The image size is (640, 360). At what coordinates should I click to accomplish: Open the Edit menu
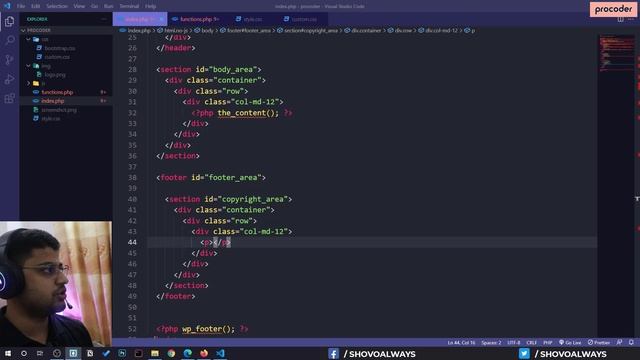36,6
